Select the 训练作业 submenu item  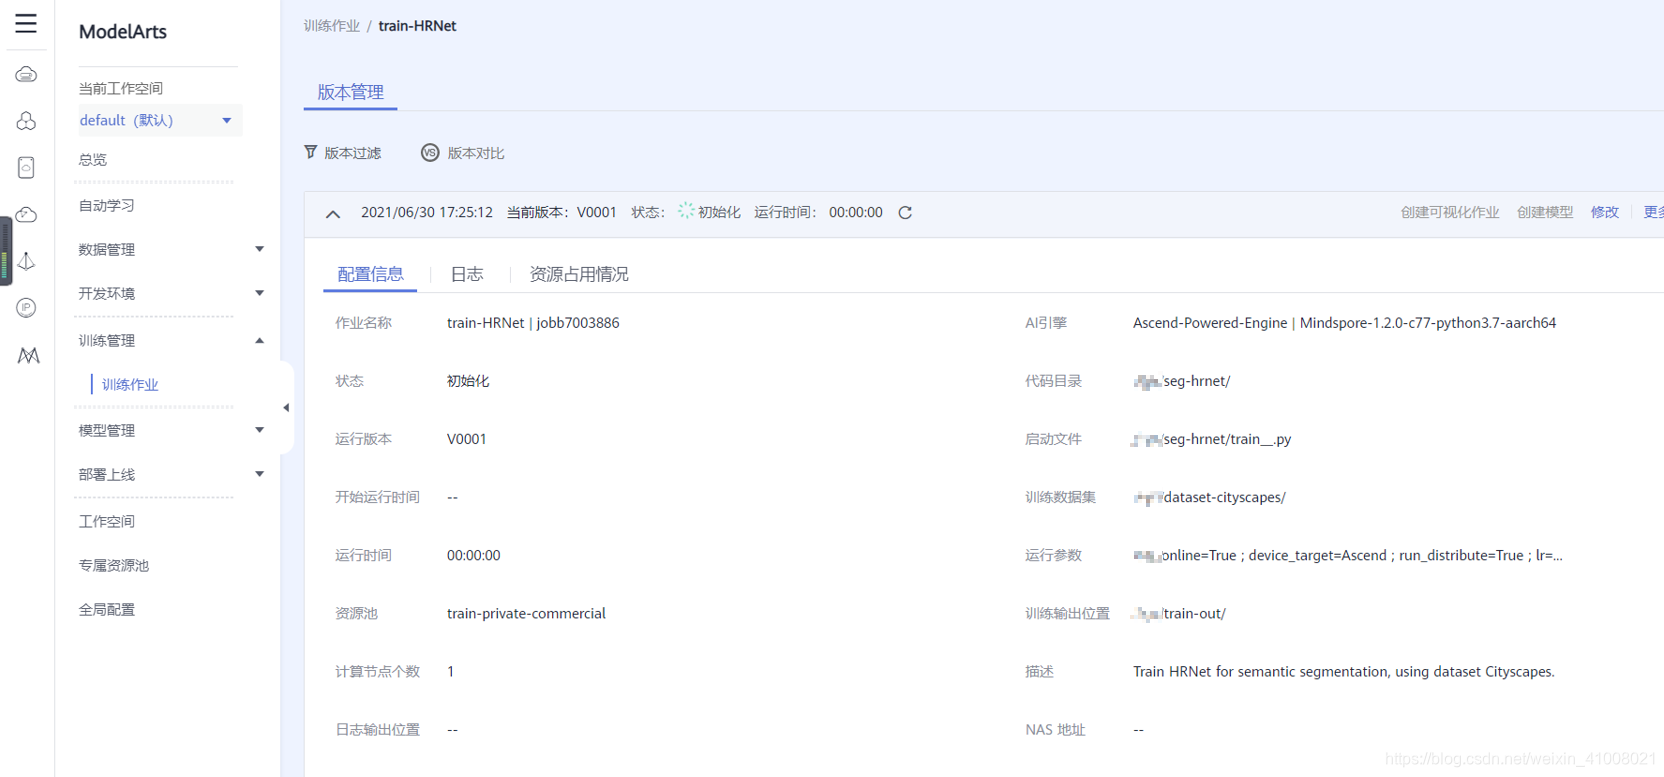pyautogui.click(x=130, y=384)
